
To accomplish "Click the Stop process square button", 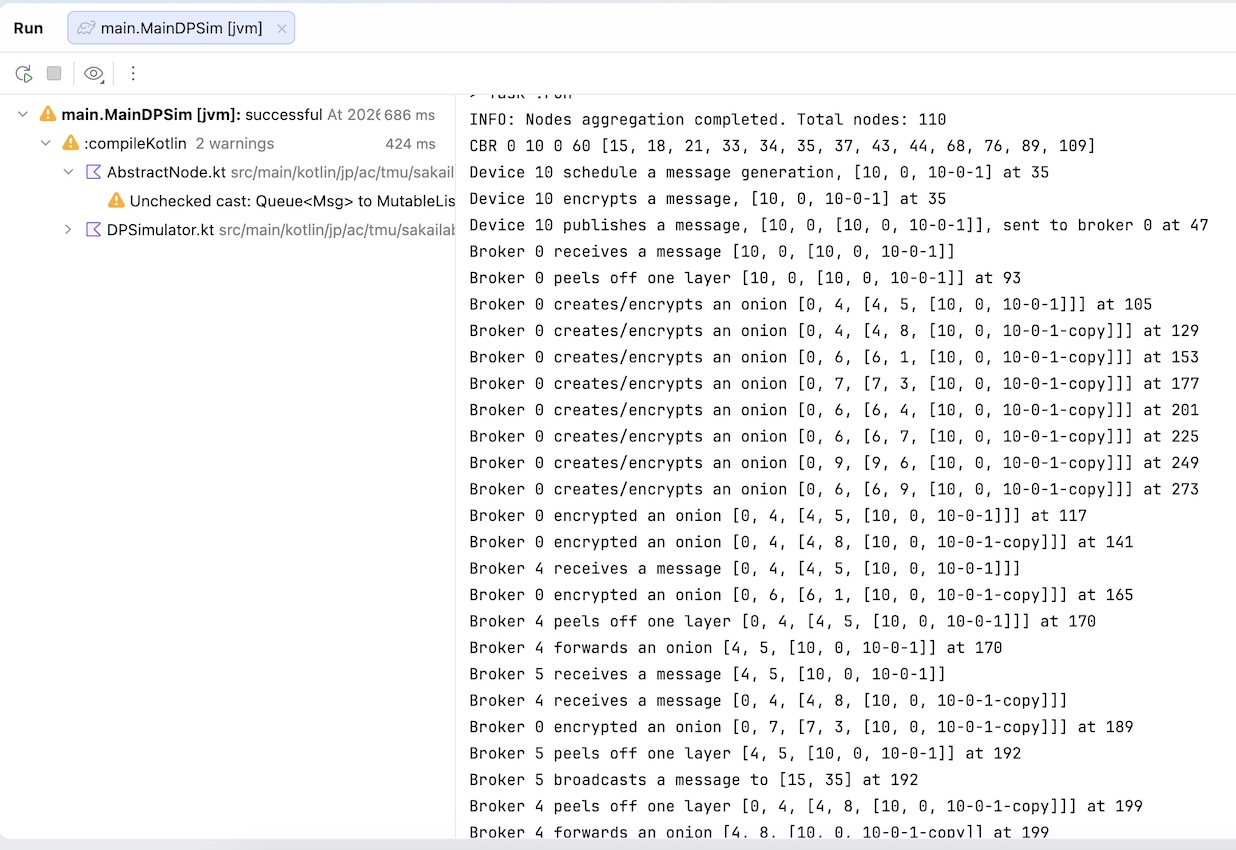I will 54,73.
